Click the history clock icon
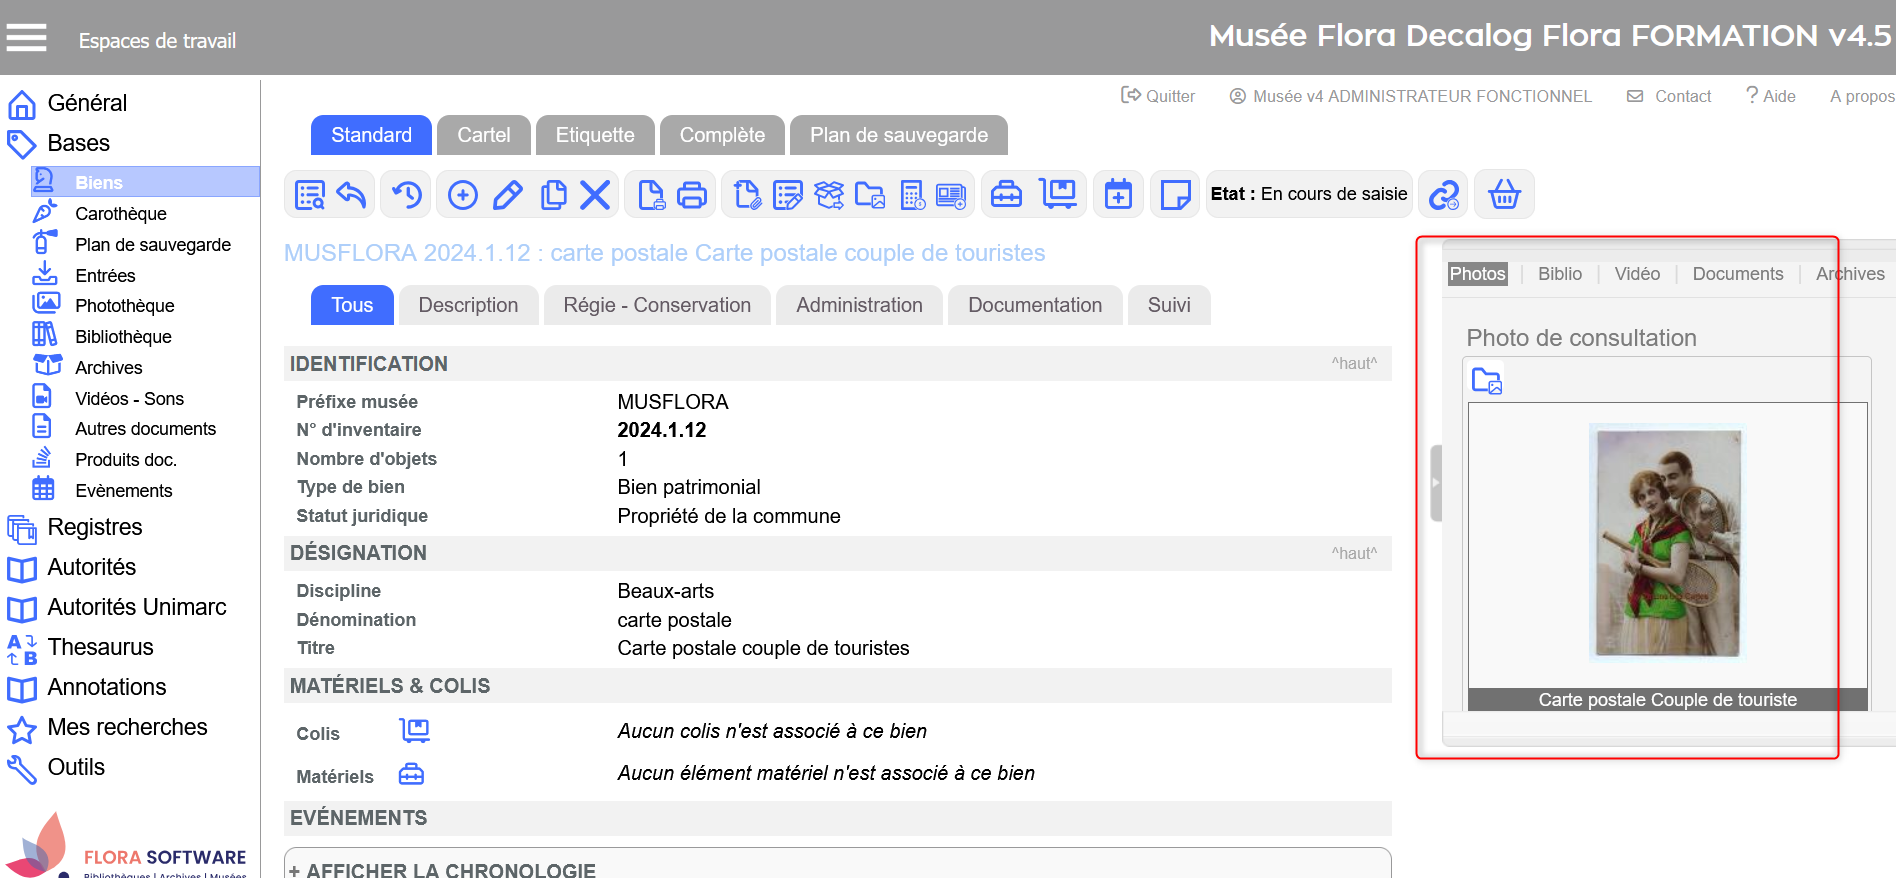 [407, 195]
